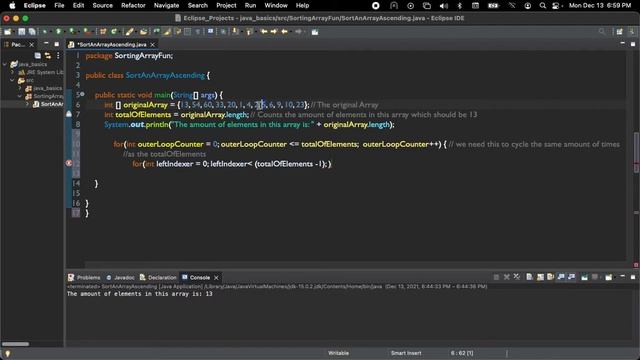Click the Next Annotation toolbar icon

tap(236, 32)
